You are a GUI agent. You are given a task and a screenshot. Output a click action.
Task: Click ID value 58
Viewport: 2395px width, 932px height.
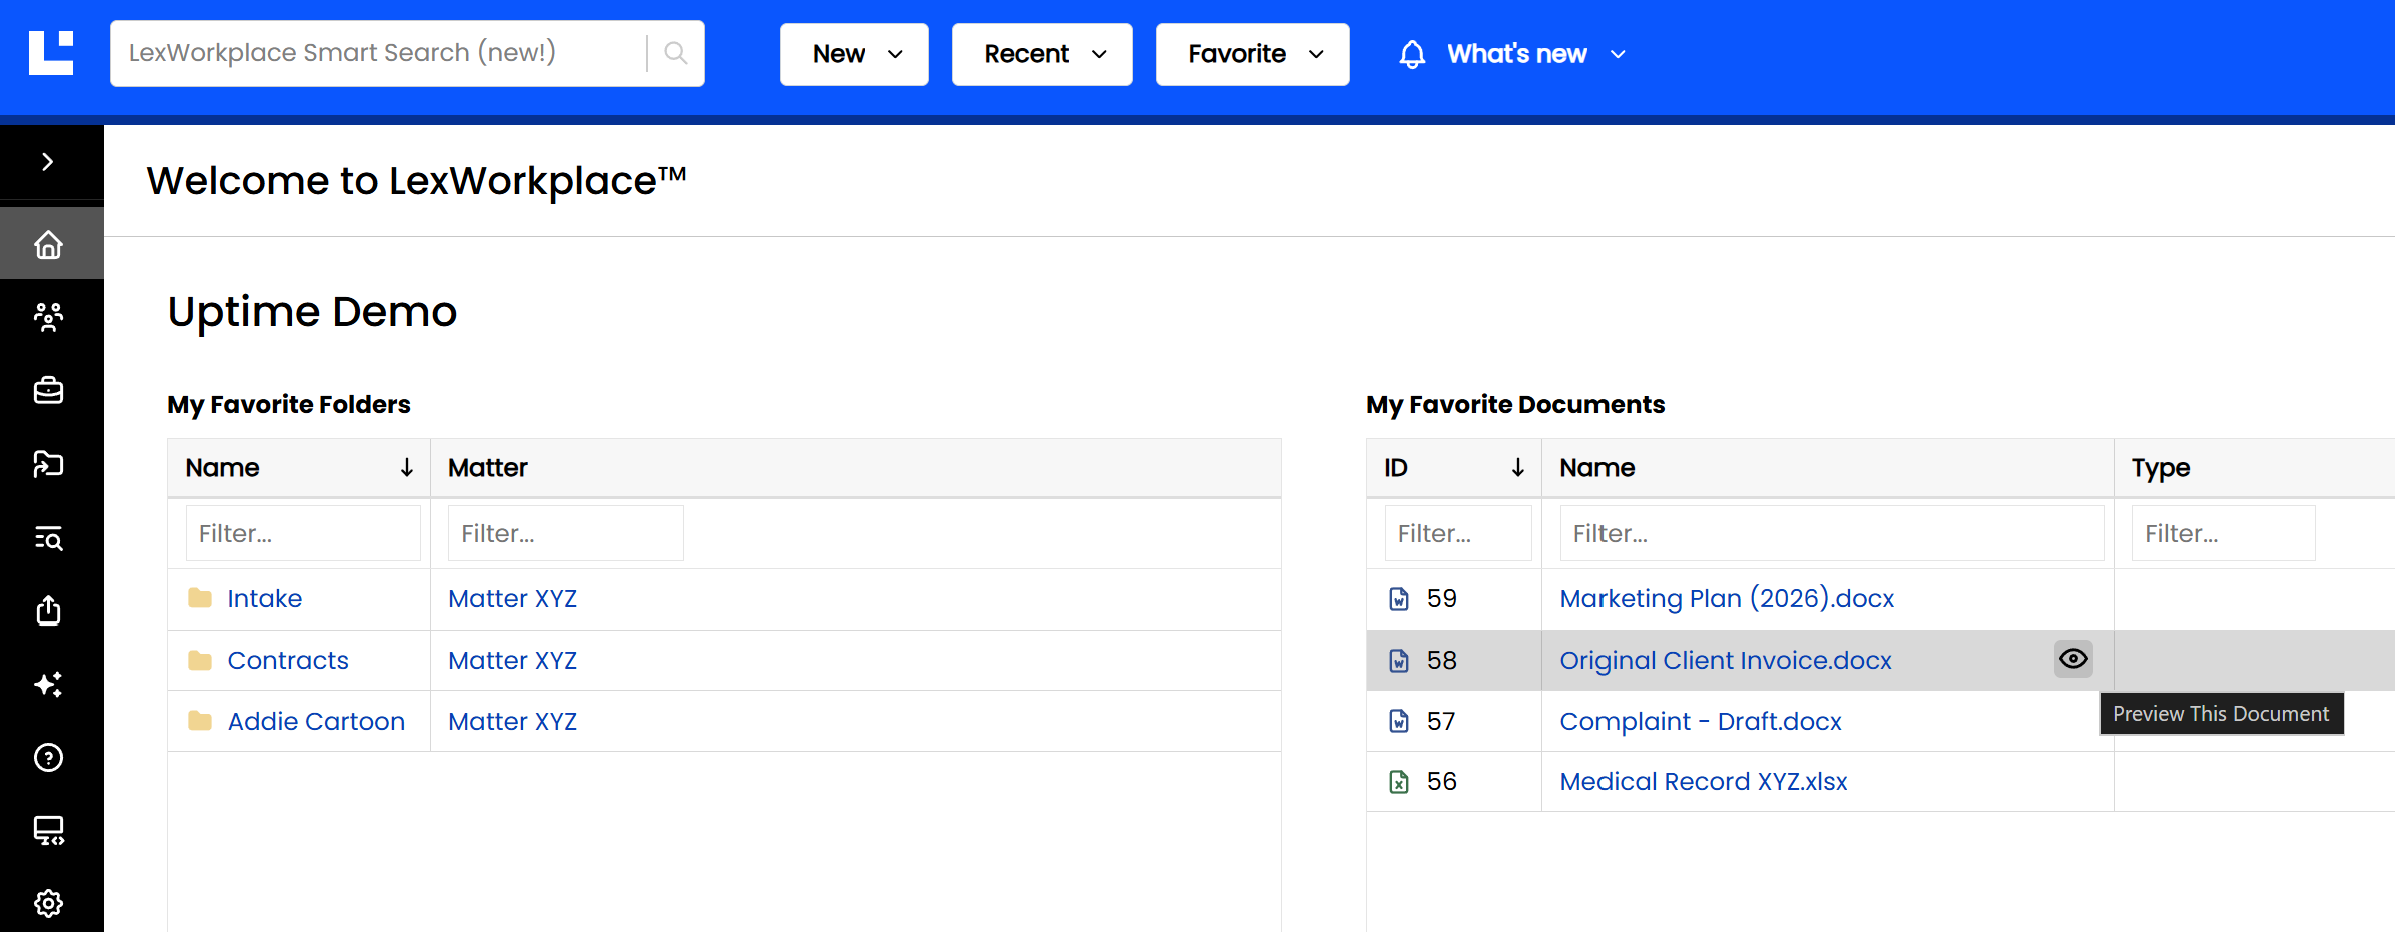[1441, 660]
